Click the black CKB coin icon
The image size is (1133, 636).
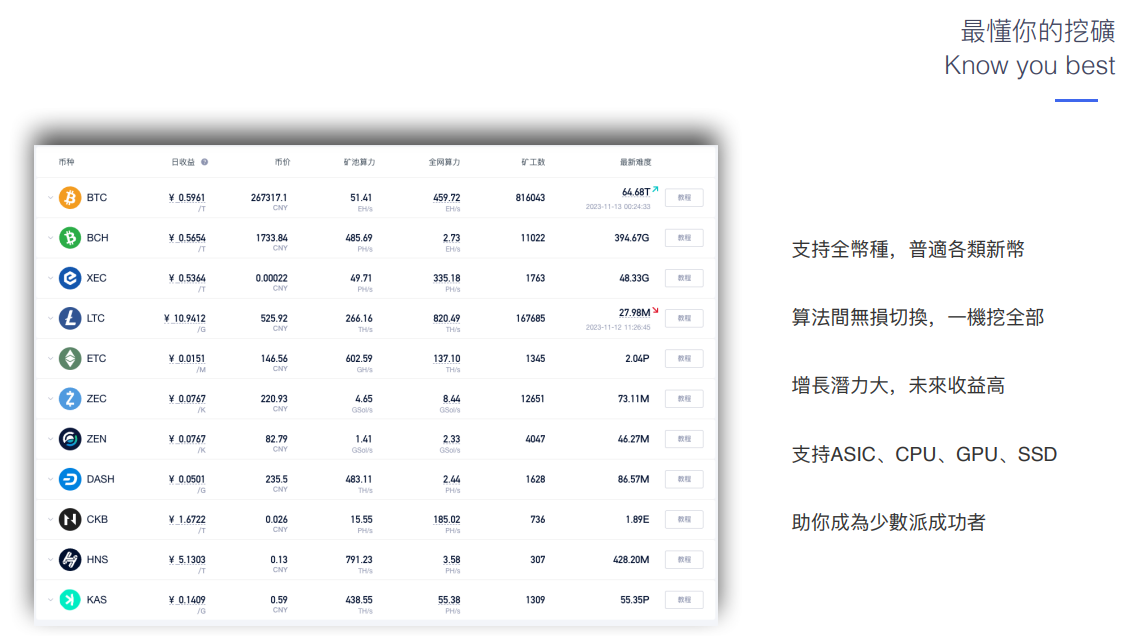point(70,519)
